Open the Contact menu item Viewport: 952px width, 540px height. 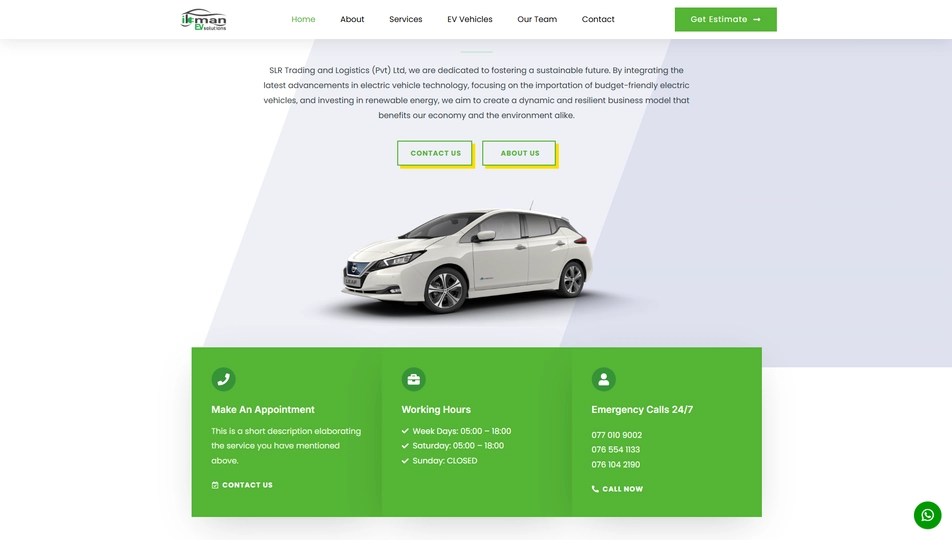[598, 19]
